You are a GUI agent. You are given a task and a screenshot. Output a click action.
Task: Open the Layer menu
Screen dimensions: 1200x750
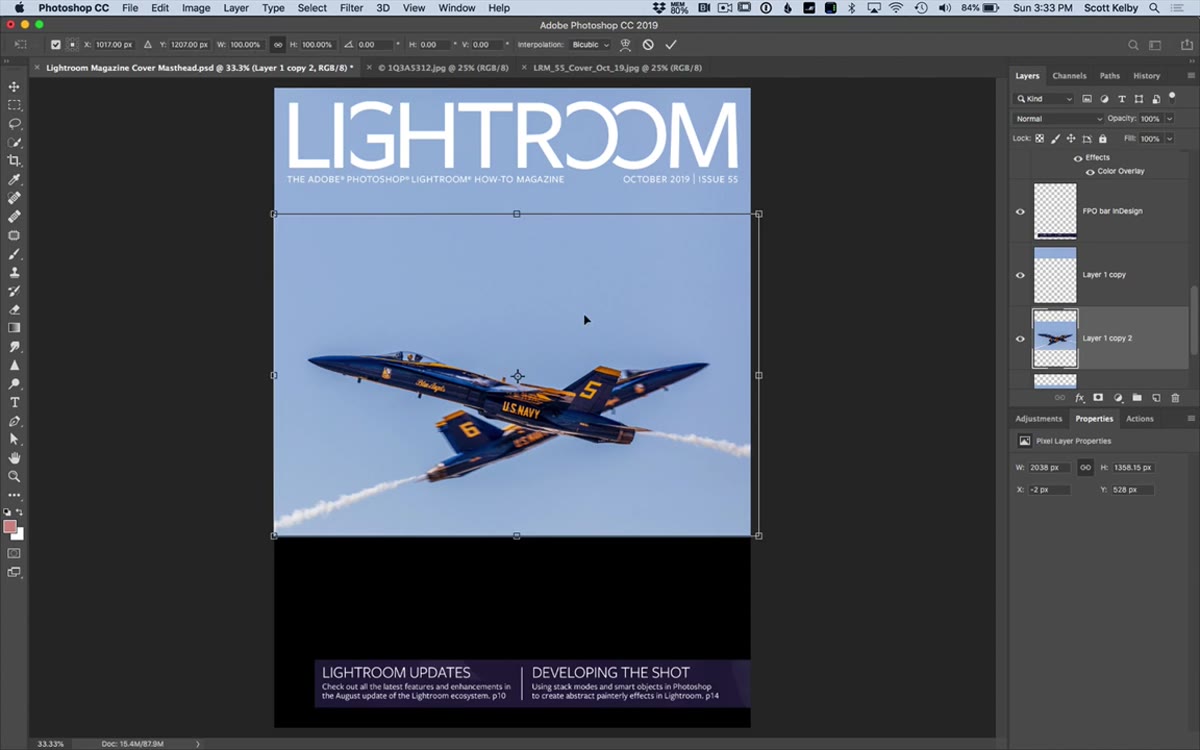(236, 8)
